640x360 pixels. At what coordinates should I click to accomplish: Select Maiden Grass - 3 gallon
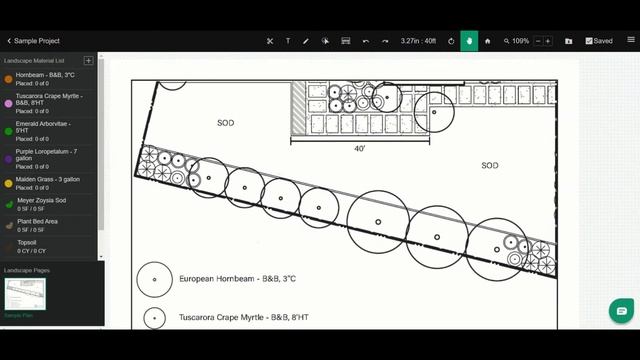(49, 183)
